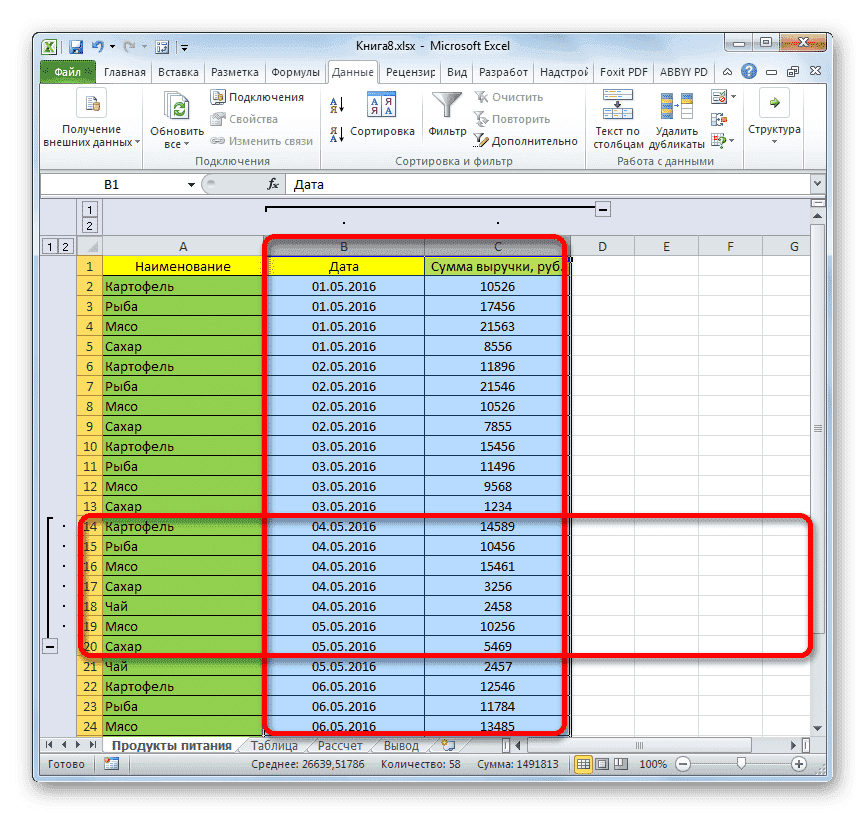Open the Name Box dropdown arrow
Viewport: 866px width, 815px height.
[x=190, y=184]
